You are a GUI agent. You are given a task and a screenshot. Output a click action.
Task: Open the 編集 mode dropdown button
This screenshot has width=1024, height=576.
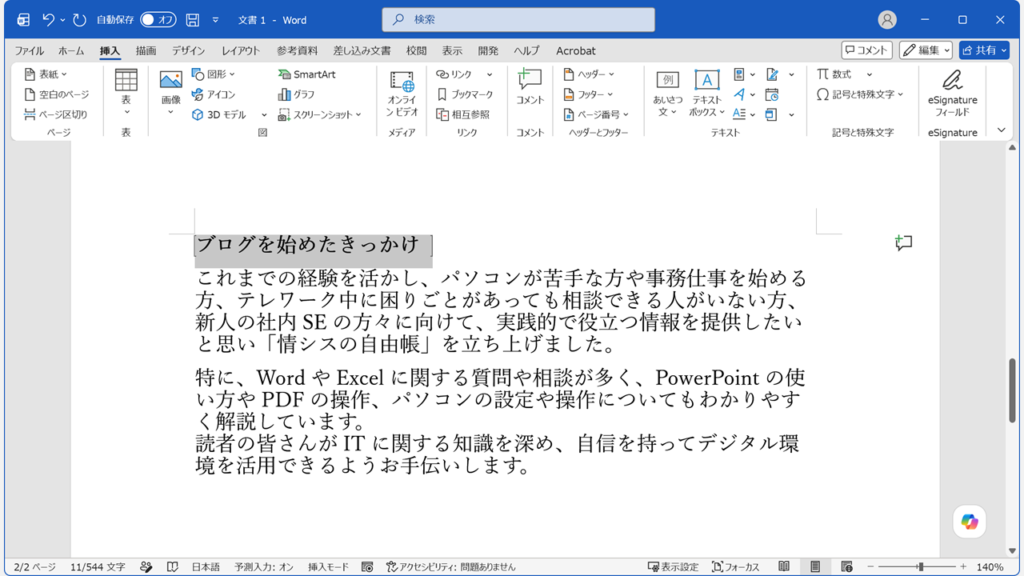(925, 50)
